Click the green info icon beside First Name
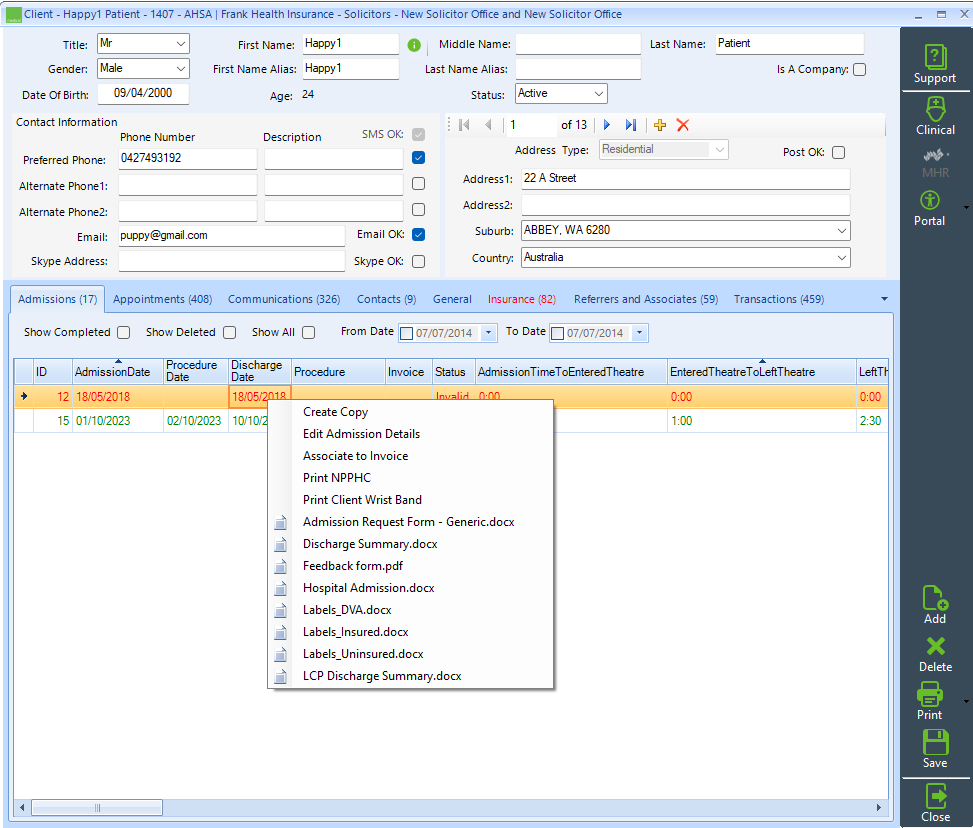Image resolution: width=973 pixels, height=828 pixels. click(414, 45)
